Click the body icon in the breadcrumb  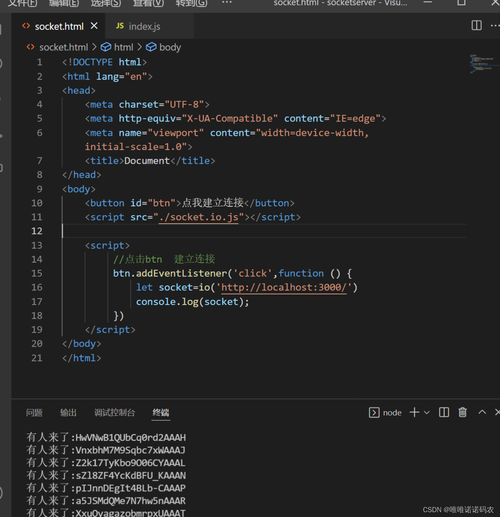pos(151,47)
